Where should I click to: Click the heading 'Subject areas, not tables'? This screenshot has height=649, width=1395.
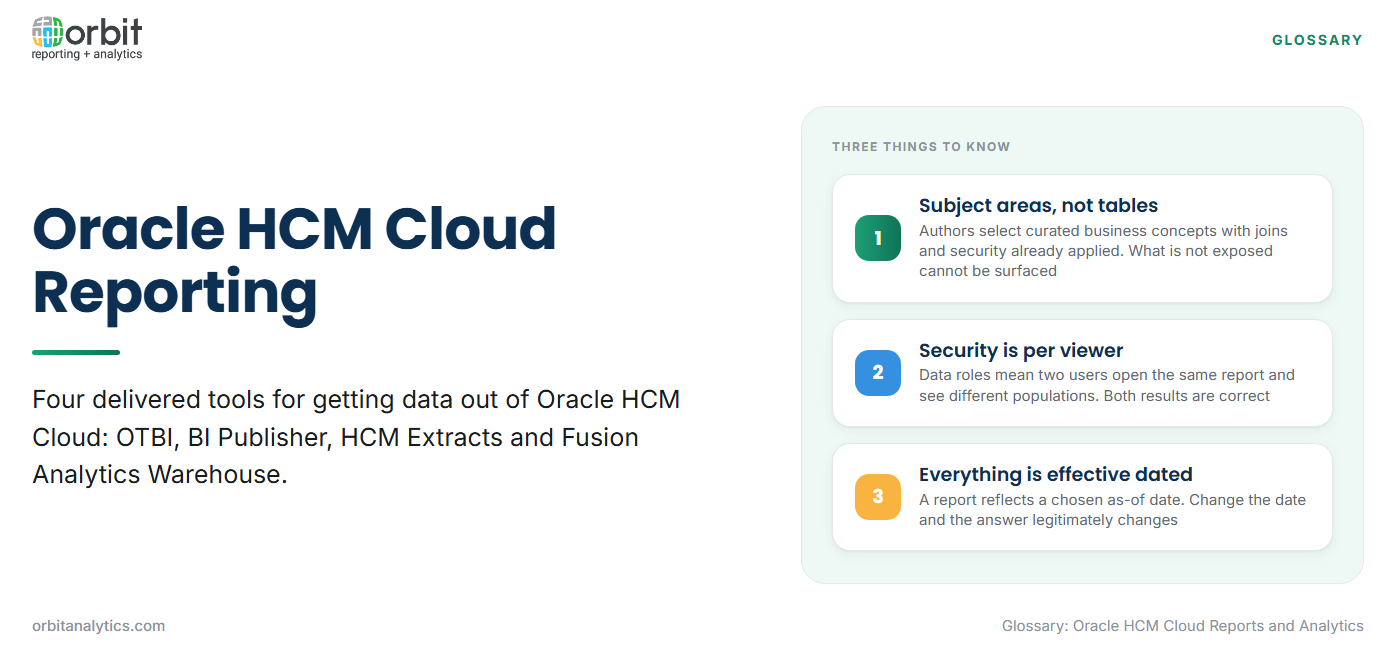(x=1038, y=206)
